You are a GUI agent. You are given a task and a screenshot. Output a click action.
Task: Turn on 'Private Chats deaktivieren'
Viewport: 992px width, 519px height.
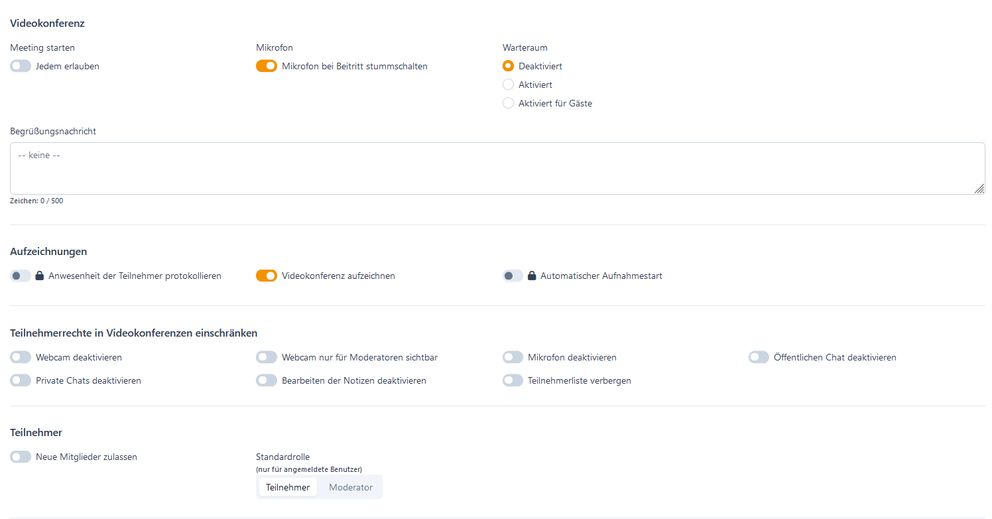pyautogui.click(x=20, y=380)
